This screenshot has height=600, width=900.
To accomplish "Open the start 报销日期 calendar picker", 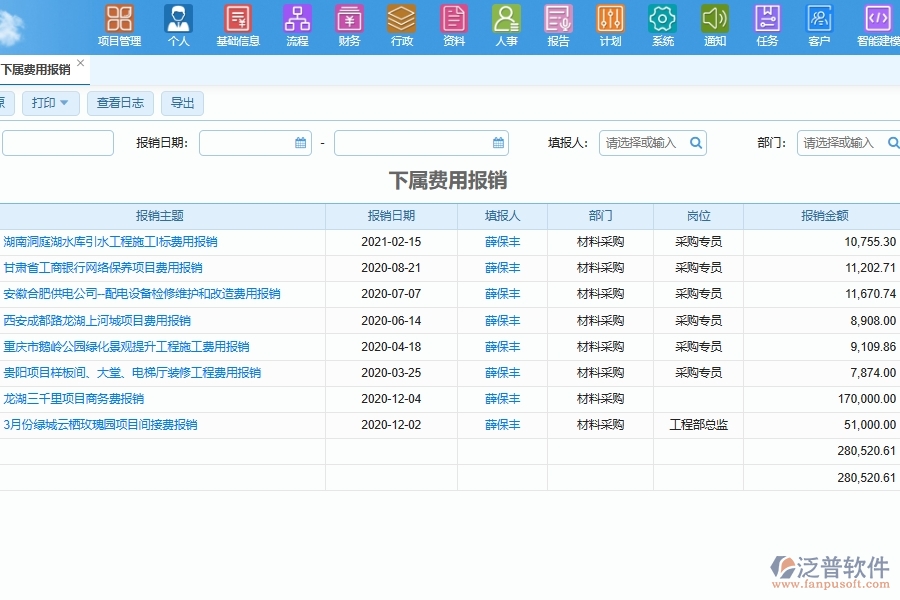I will pyautogui.click(x=299, y=142).
